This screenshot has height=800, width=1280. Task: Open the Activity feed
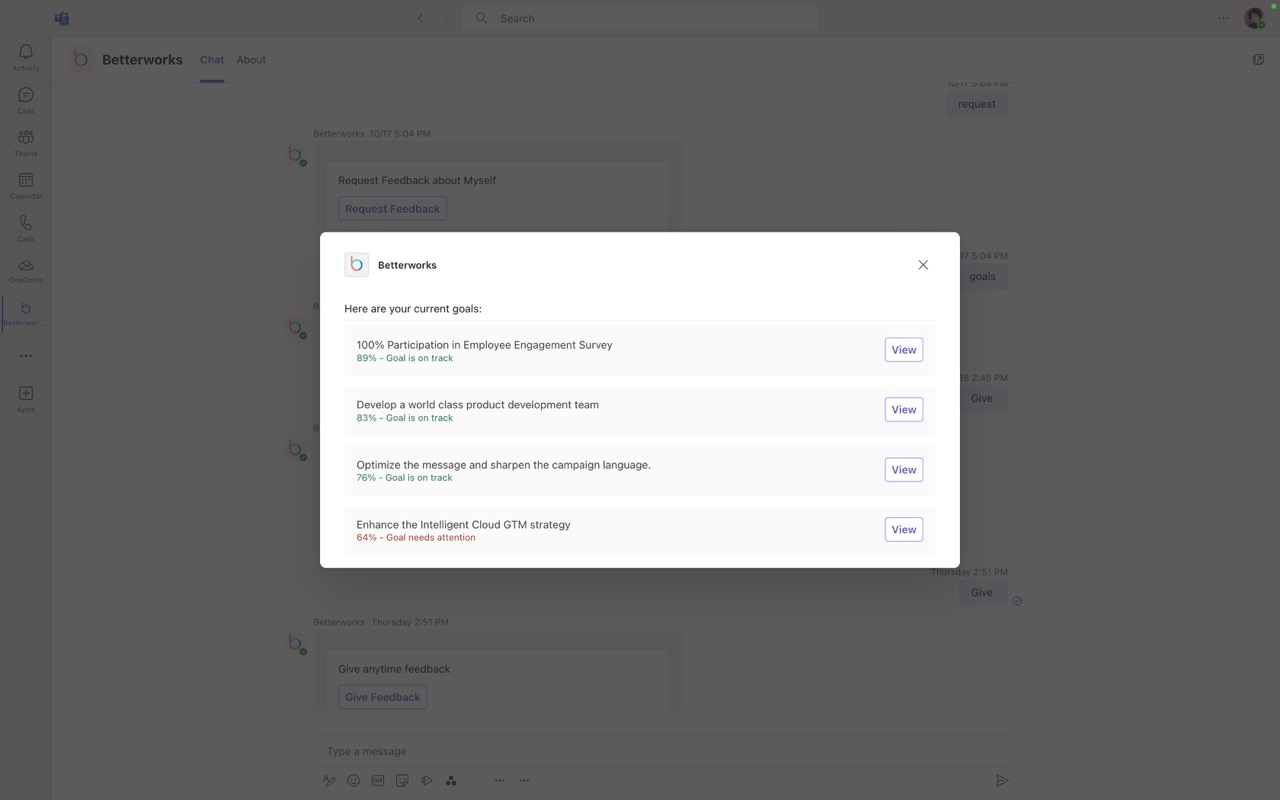point(26,57)
